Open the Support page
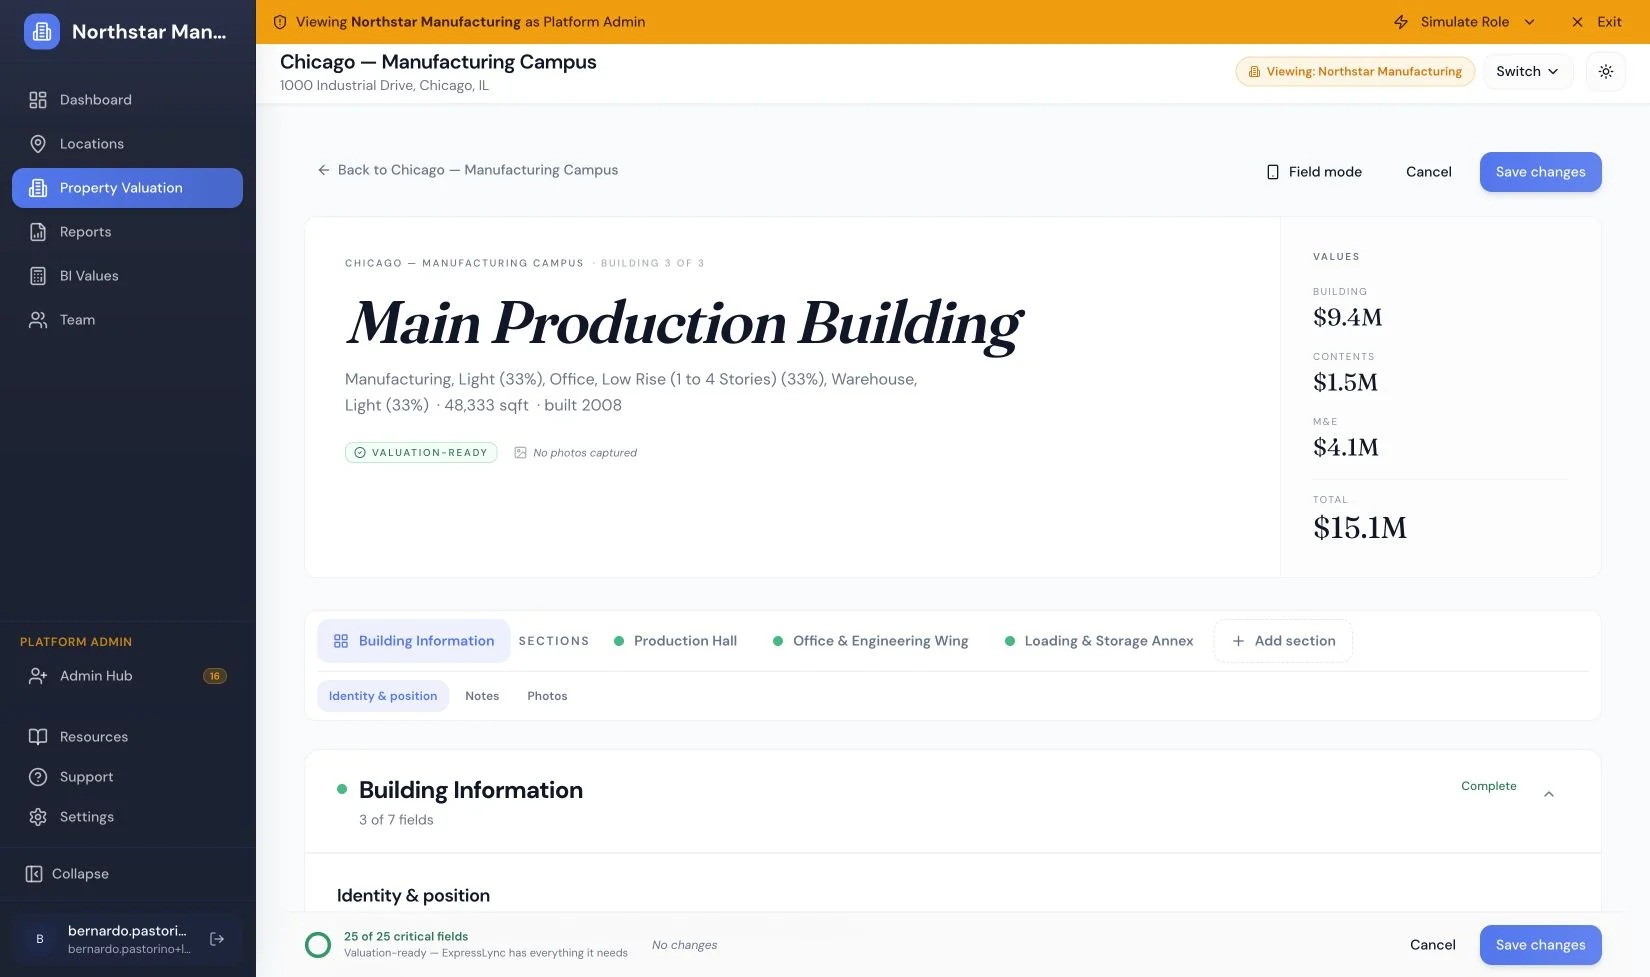This screenshot has width=1650, height=977. pyautogui.click(x=127, y=777)
